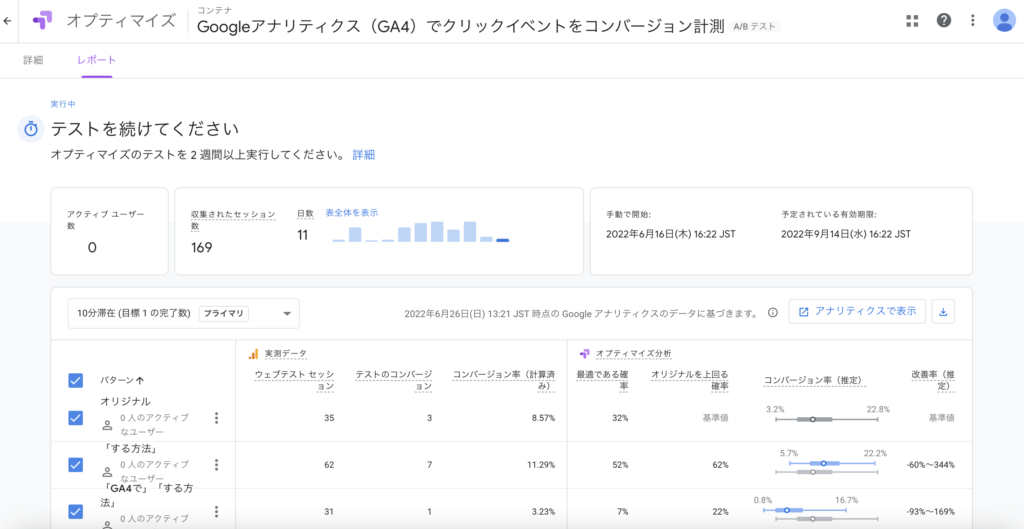
Task: Click the テストを続けてください heading
Action: (144, 128)
